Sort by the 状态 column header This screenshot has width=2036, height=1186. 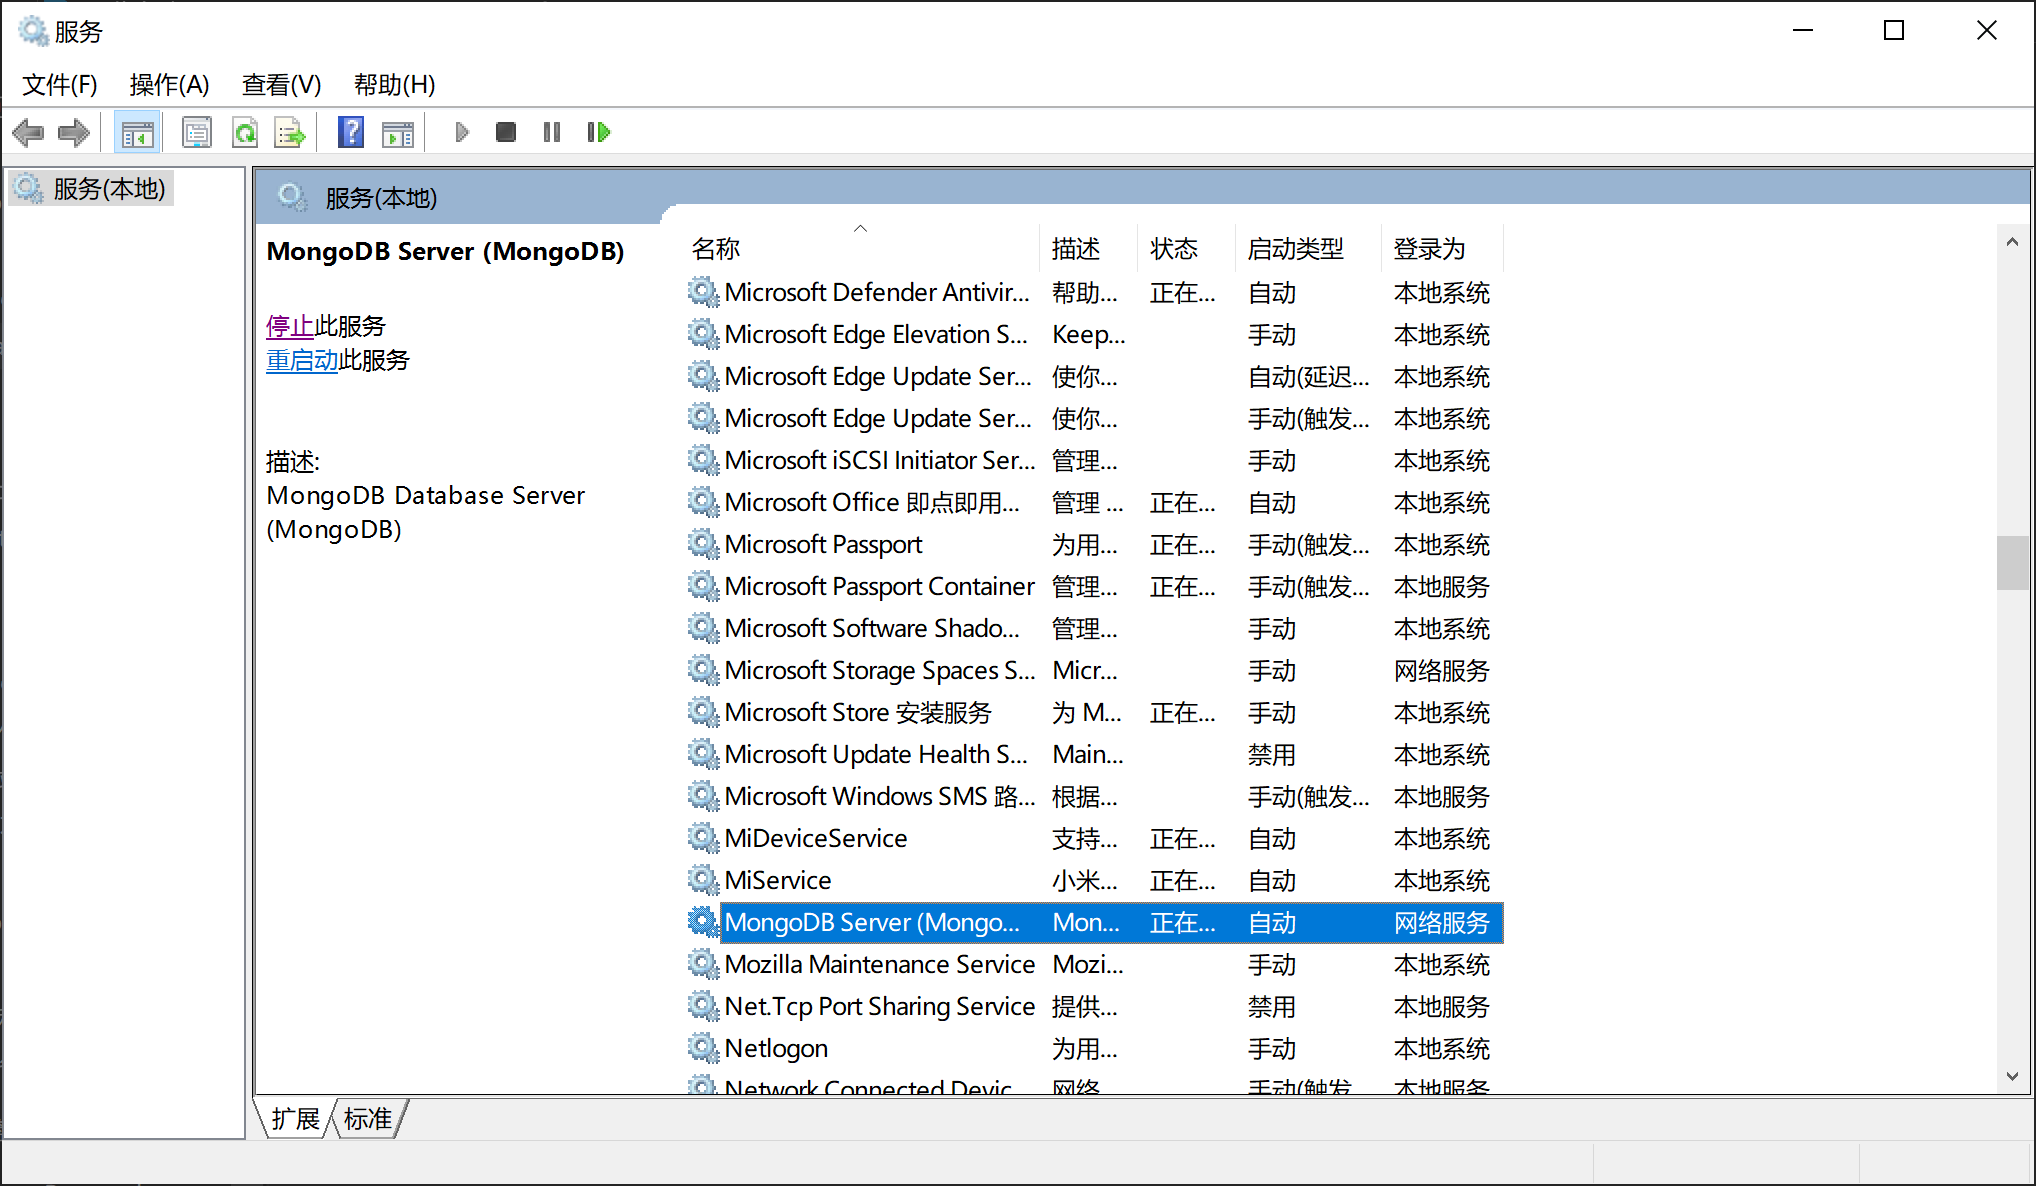pyautogui.click(x=1187, y=248)
